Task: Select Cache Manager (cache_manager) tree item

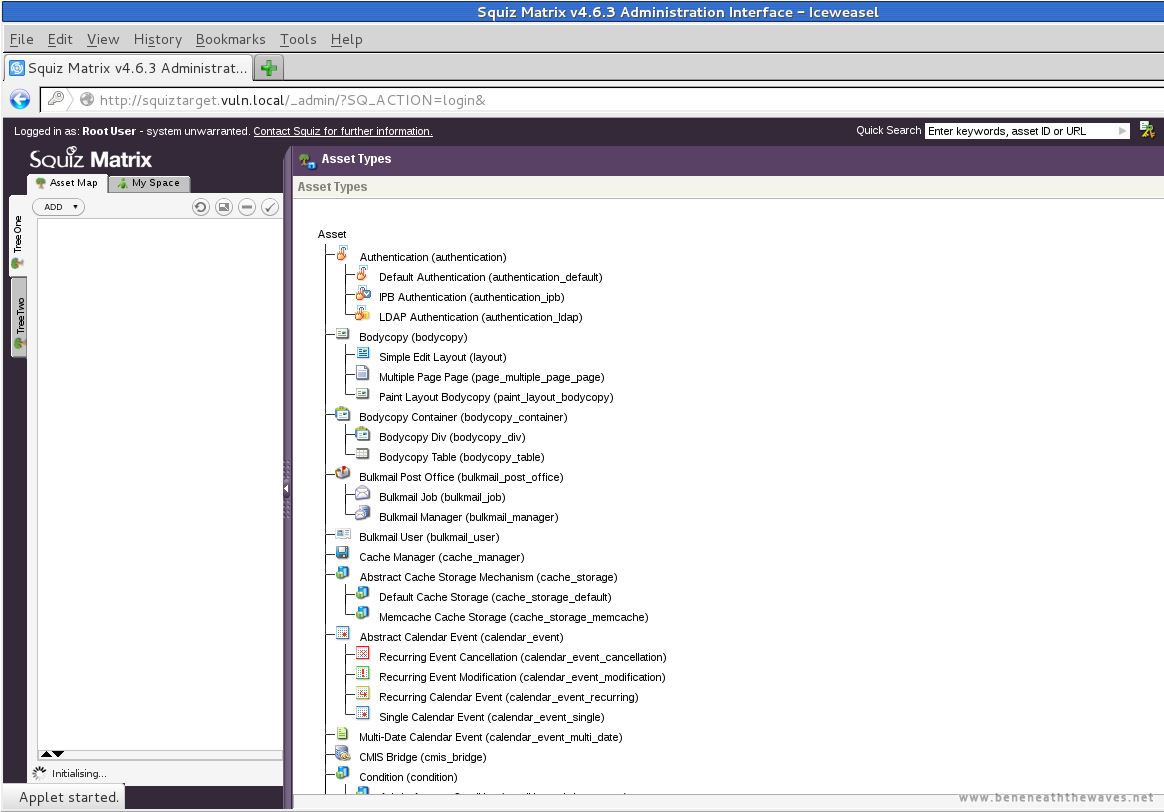Action: (x=442, y=557)
